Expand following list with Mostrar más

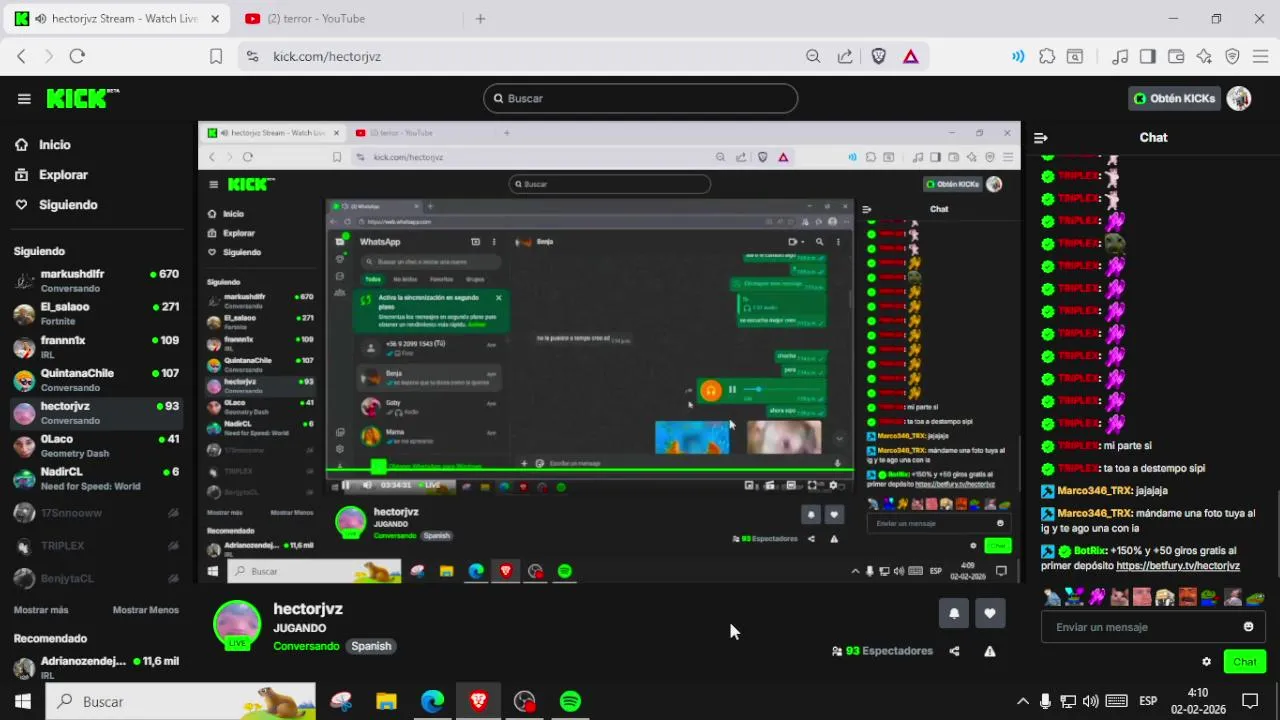(41, 610)
